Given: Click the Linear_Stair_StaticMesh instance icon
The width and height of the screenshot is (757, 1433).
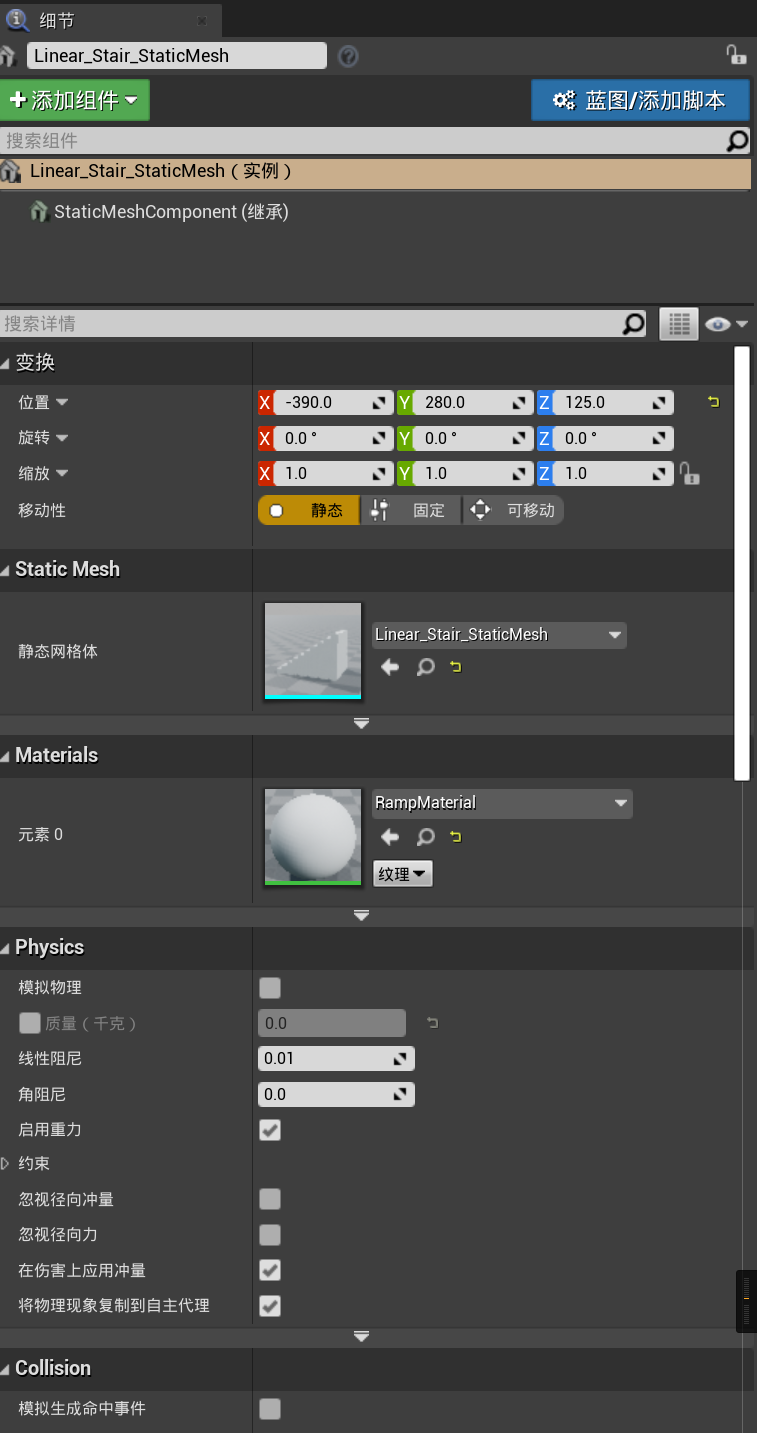Looking at the screenshot, I should coord(11,171).
